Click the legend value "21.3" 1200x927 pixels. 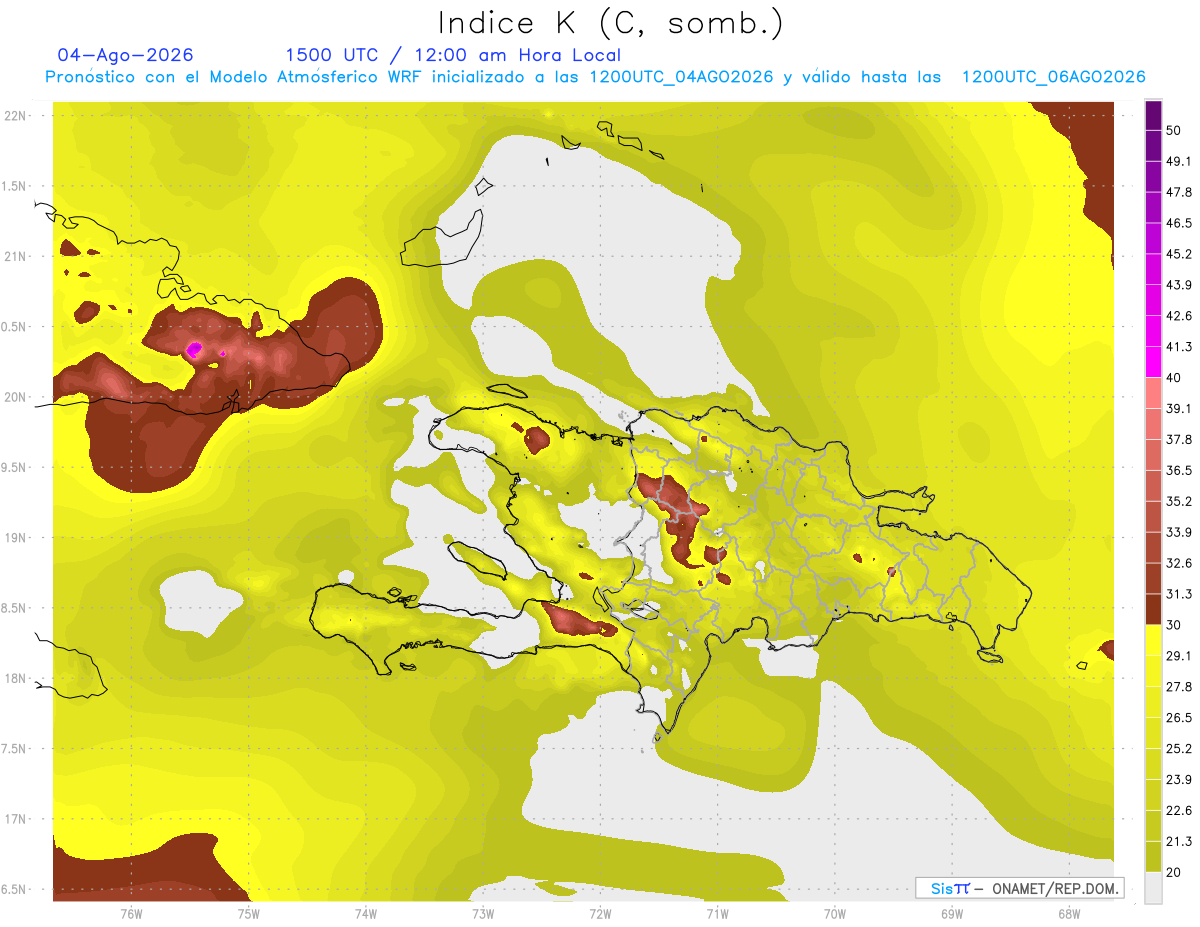tap(1179, 841)
